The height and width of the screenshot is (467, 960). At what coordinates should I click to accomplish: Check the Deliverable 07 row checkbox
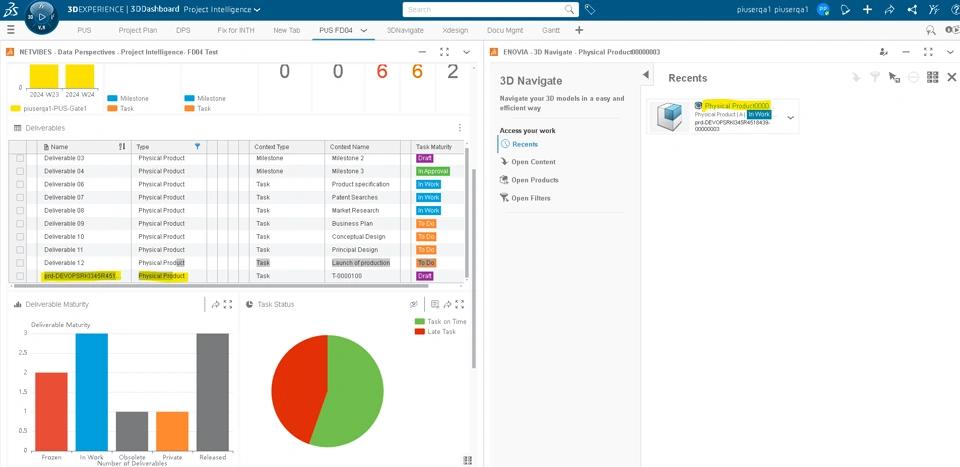(x=20, y=198)
